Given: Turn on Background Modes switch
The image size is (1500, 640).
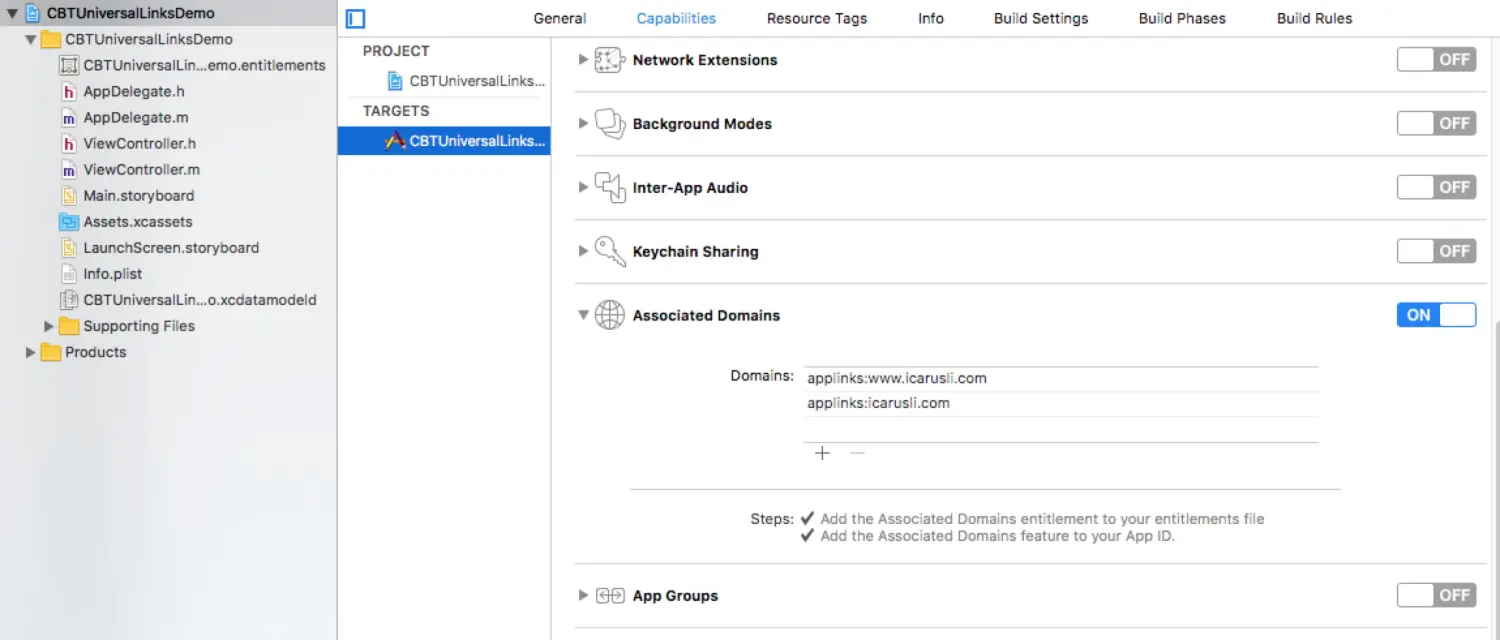Looking at the screenshot, I should click(x=1436, y=123).
